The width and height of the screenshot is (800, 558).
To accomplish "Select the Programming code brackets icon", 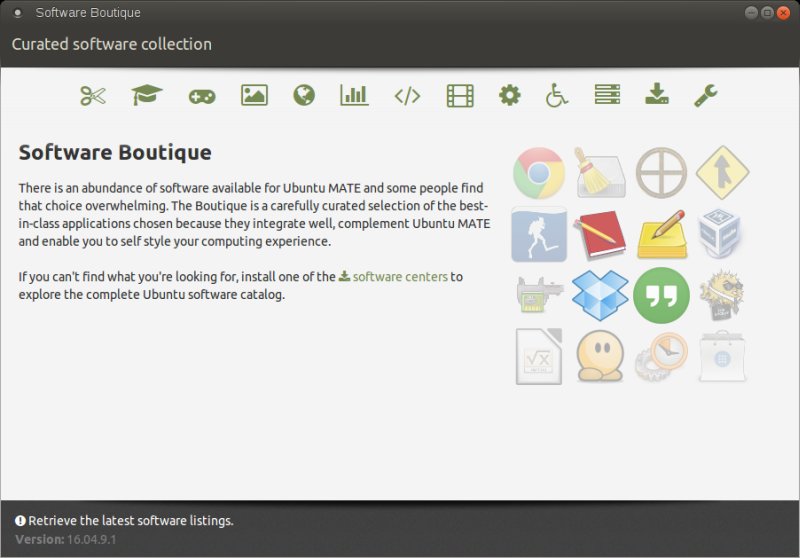I will (x=407, y=96).
